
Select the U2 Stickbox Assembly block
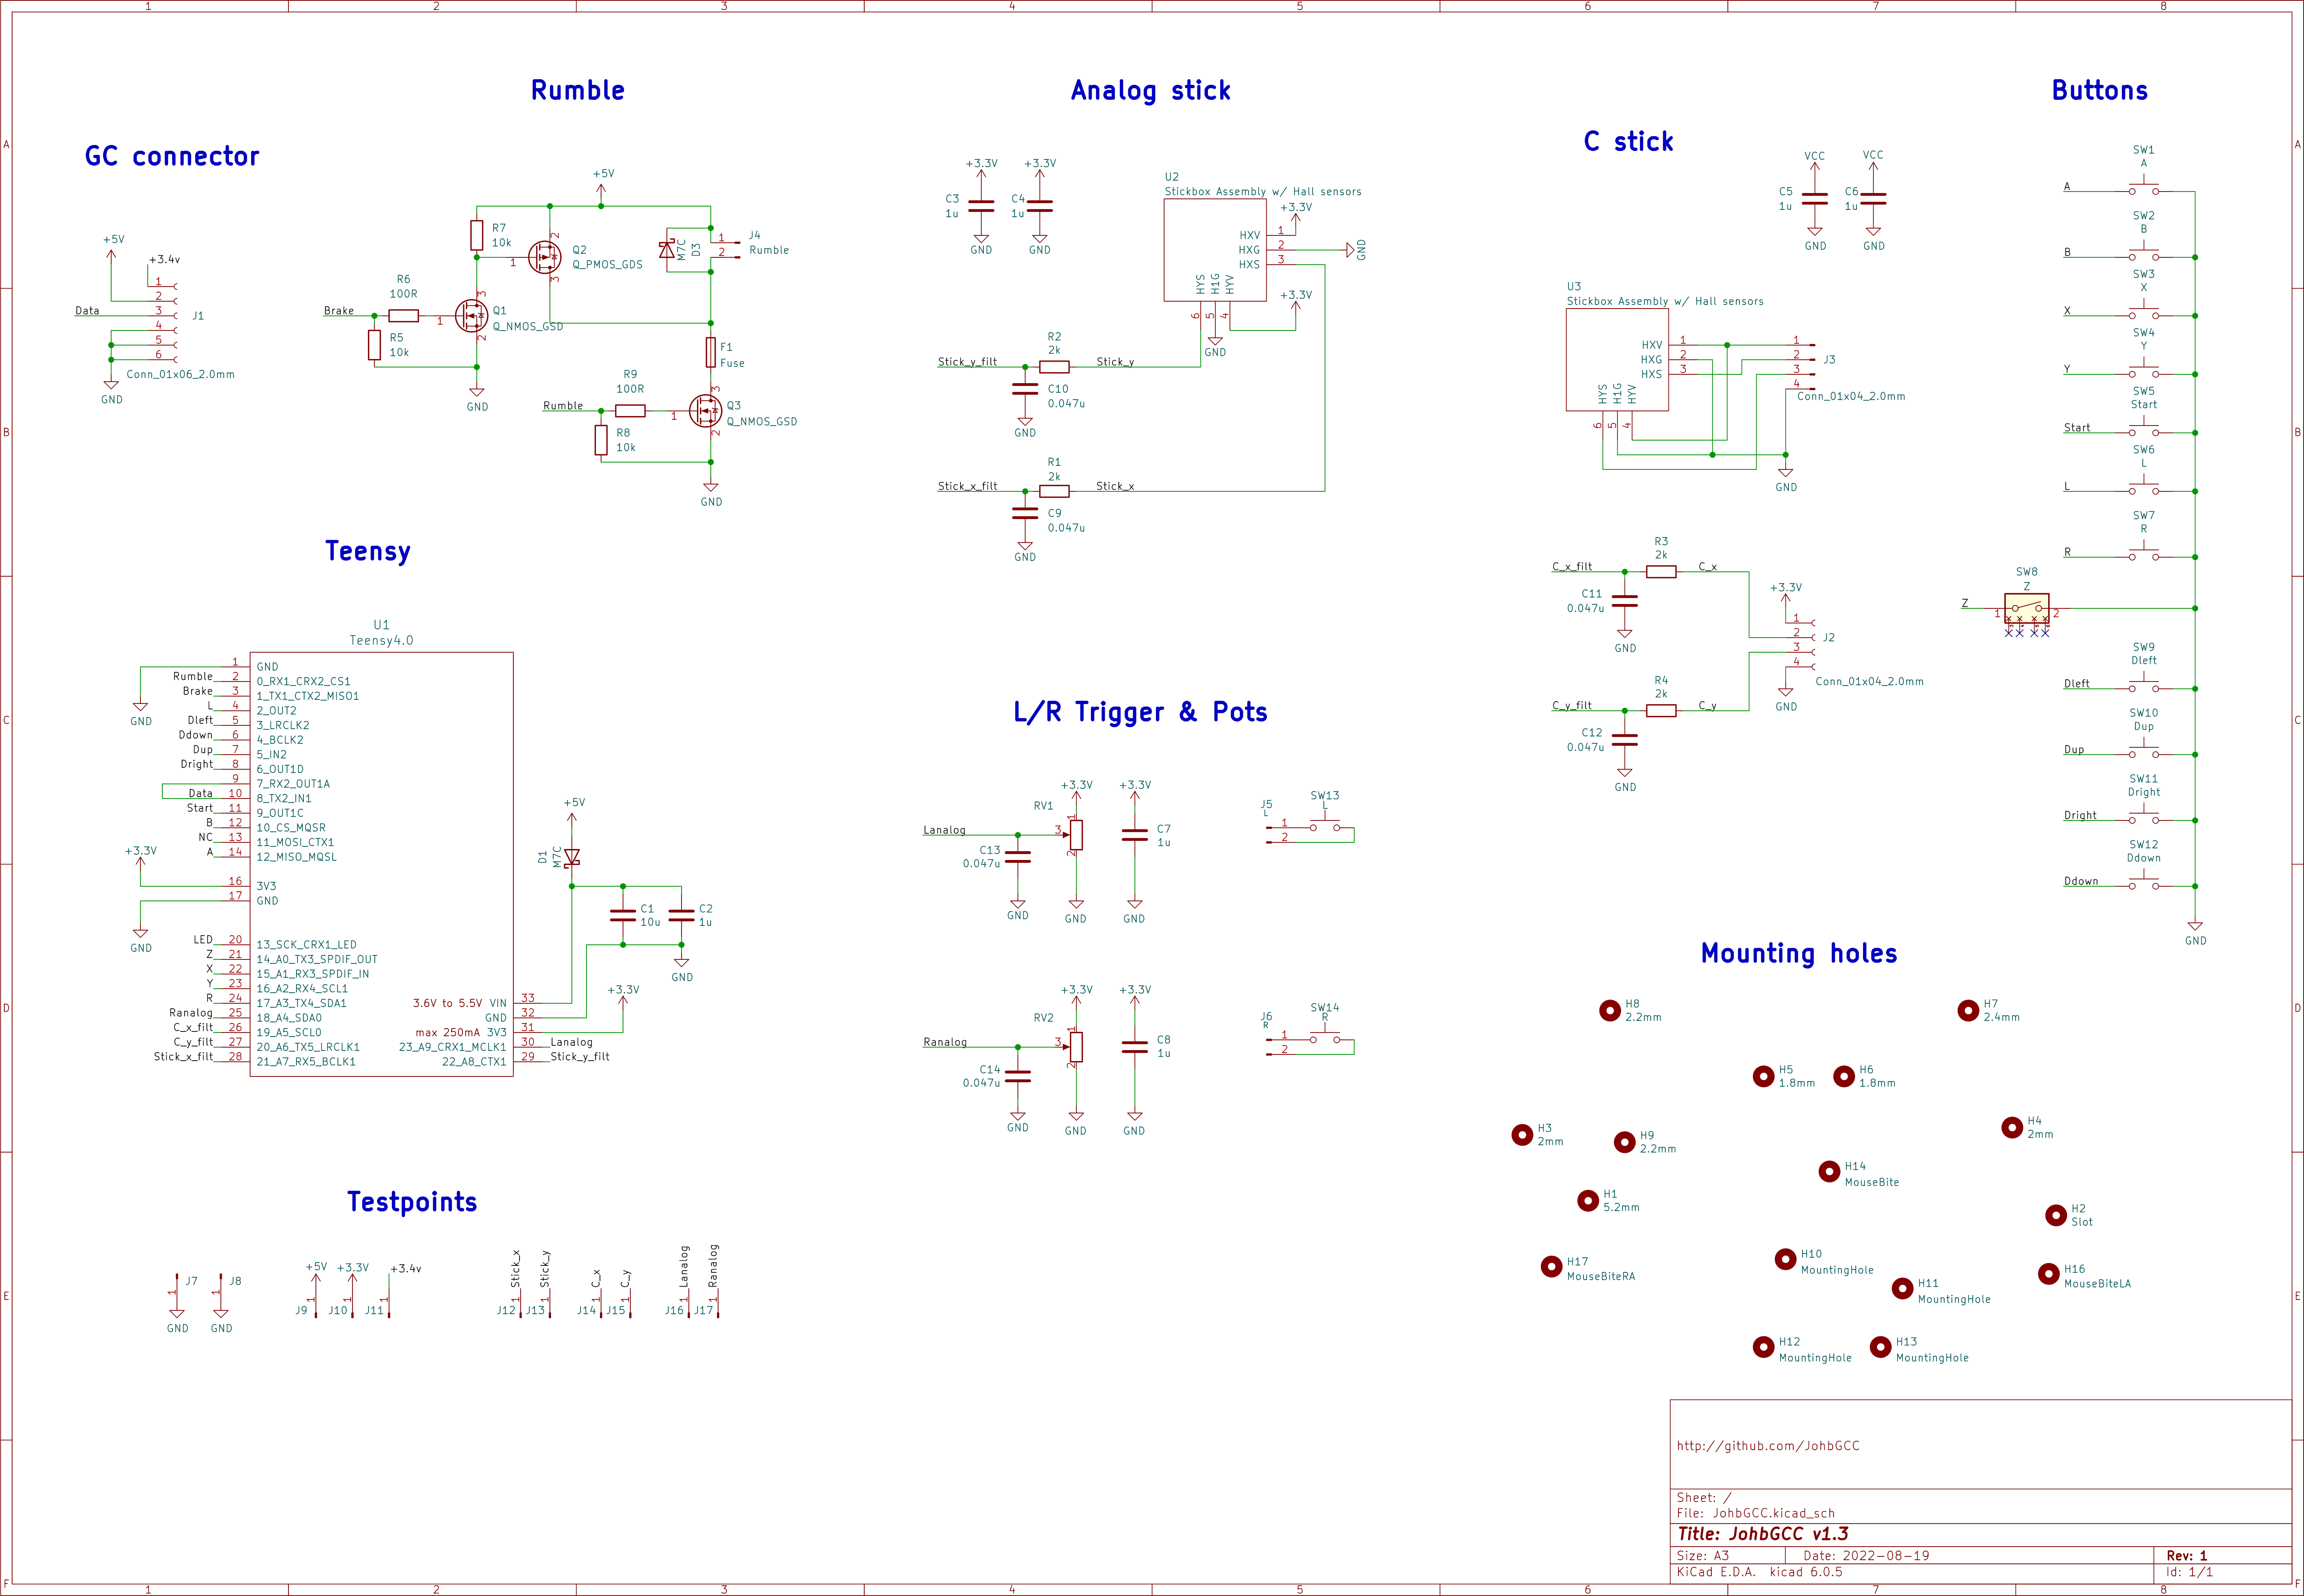1215,250
